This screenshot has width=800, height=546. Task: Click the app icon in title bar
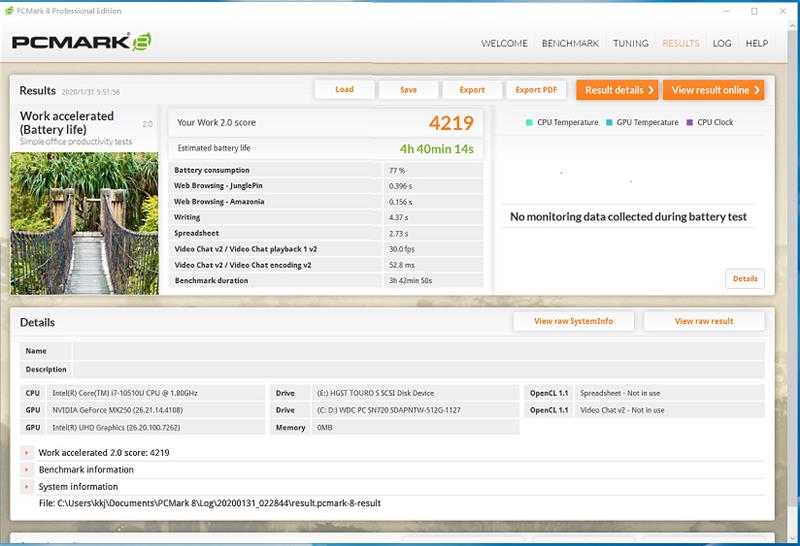point(8,11)
